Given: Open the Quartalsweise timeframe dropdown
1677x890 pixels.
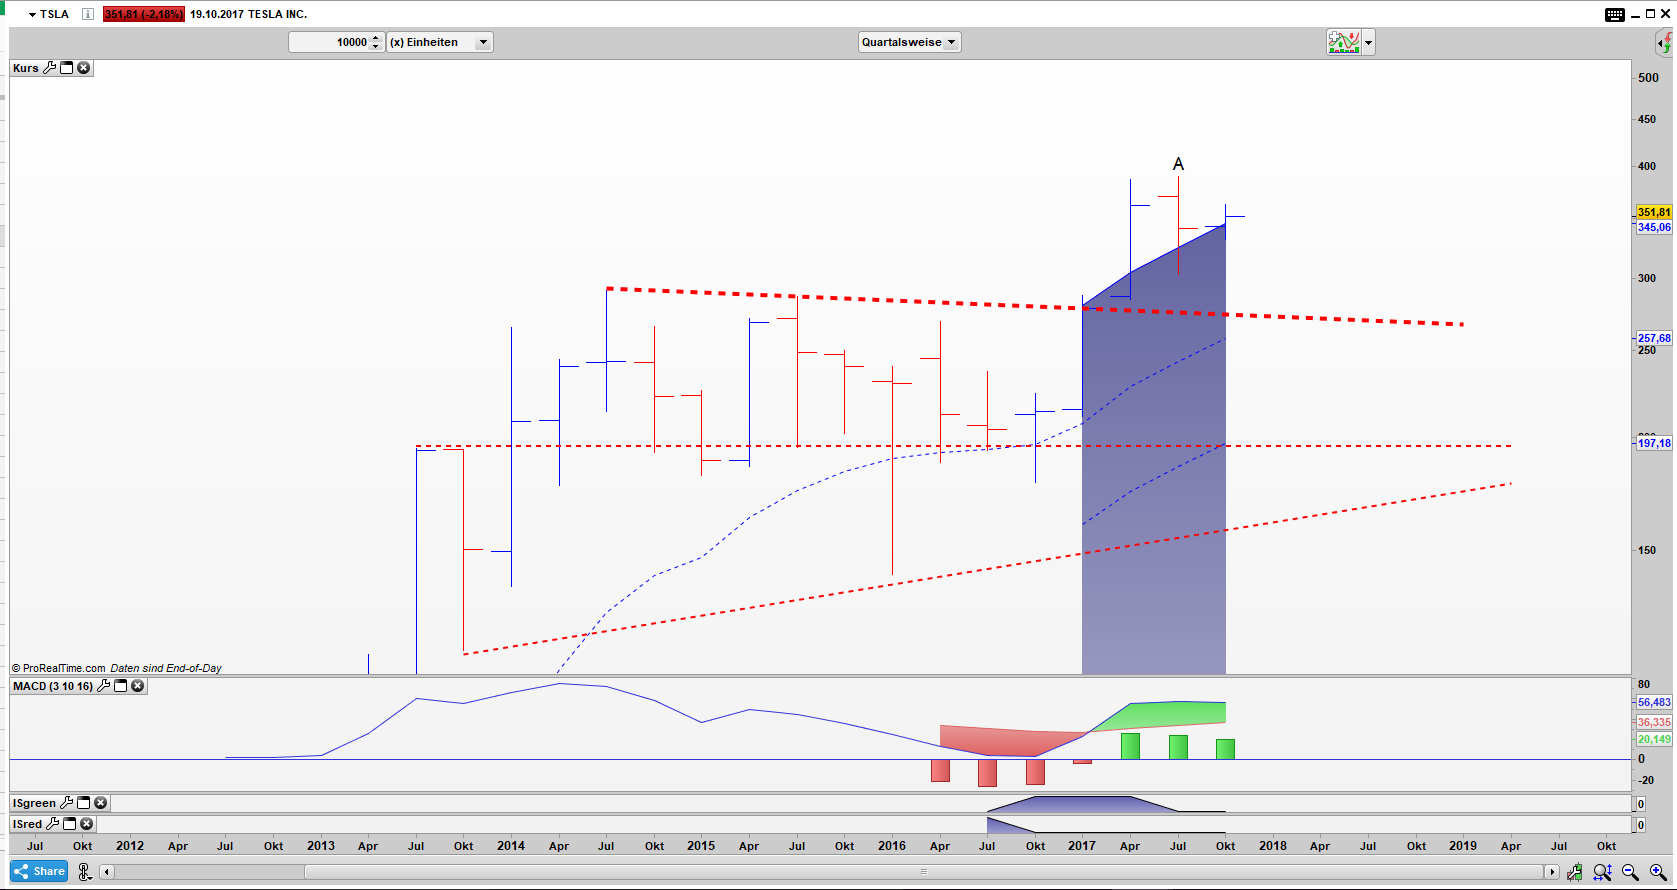Looking at the screenshot, I should click(909, 42).
